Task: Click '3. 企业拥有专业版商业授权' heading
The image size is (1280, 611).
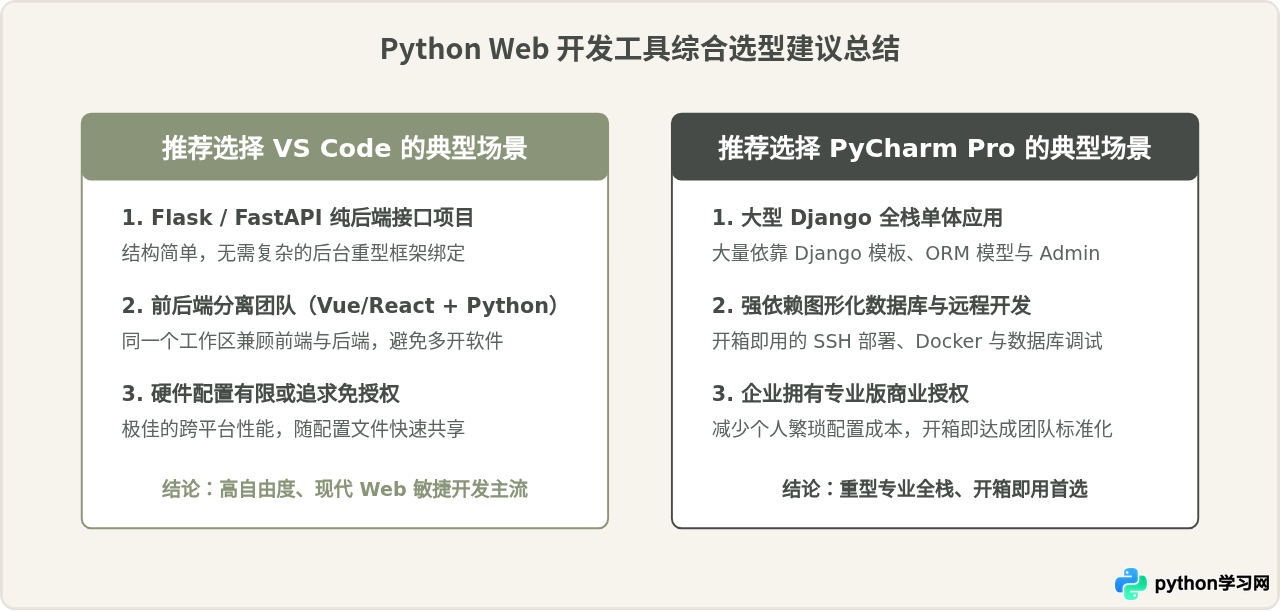Action: click(x=841, y=393)
